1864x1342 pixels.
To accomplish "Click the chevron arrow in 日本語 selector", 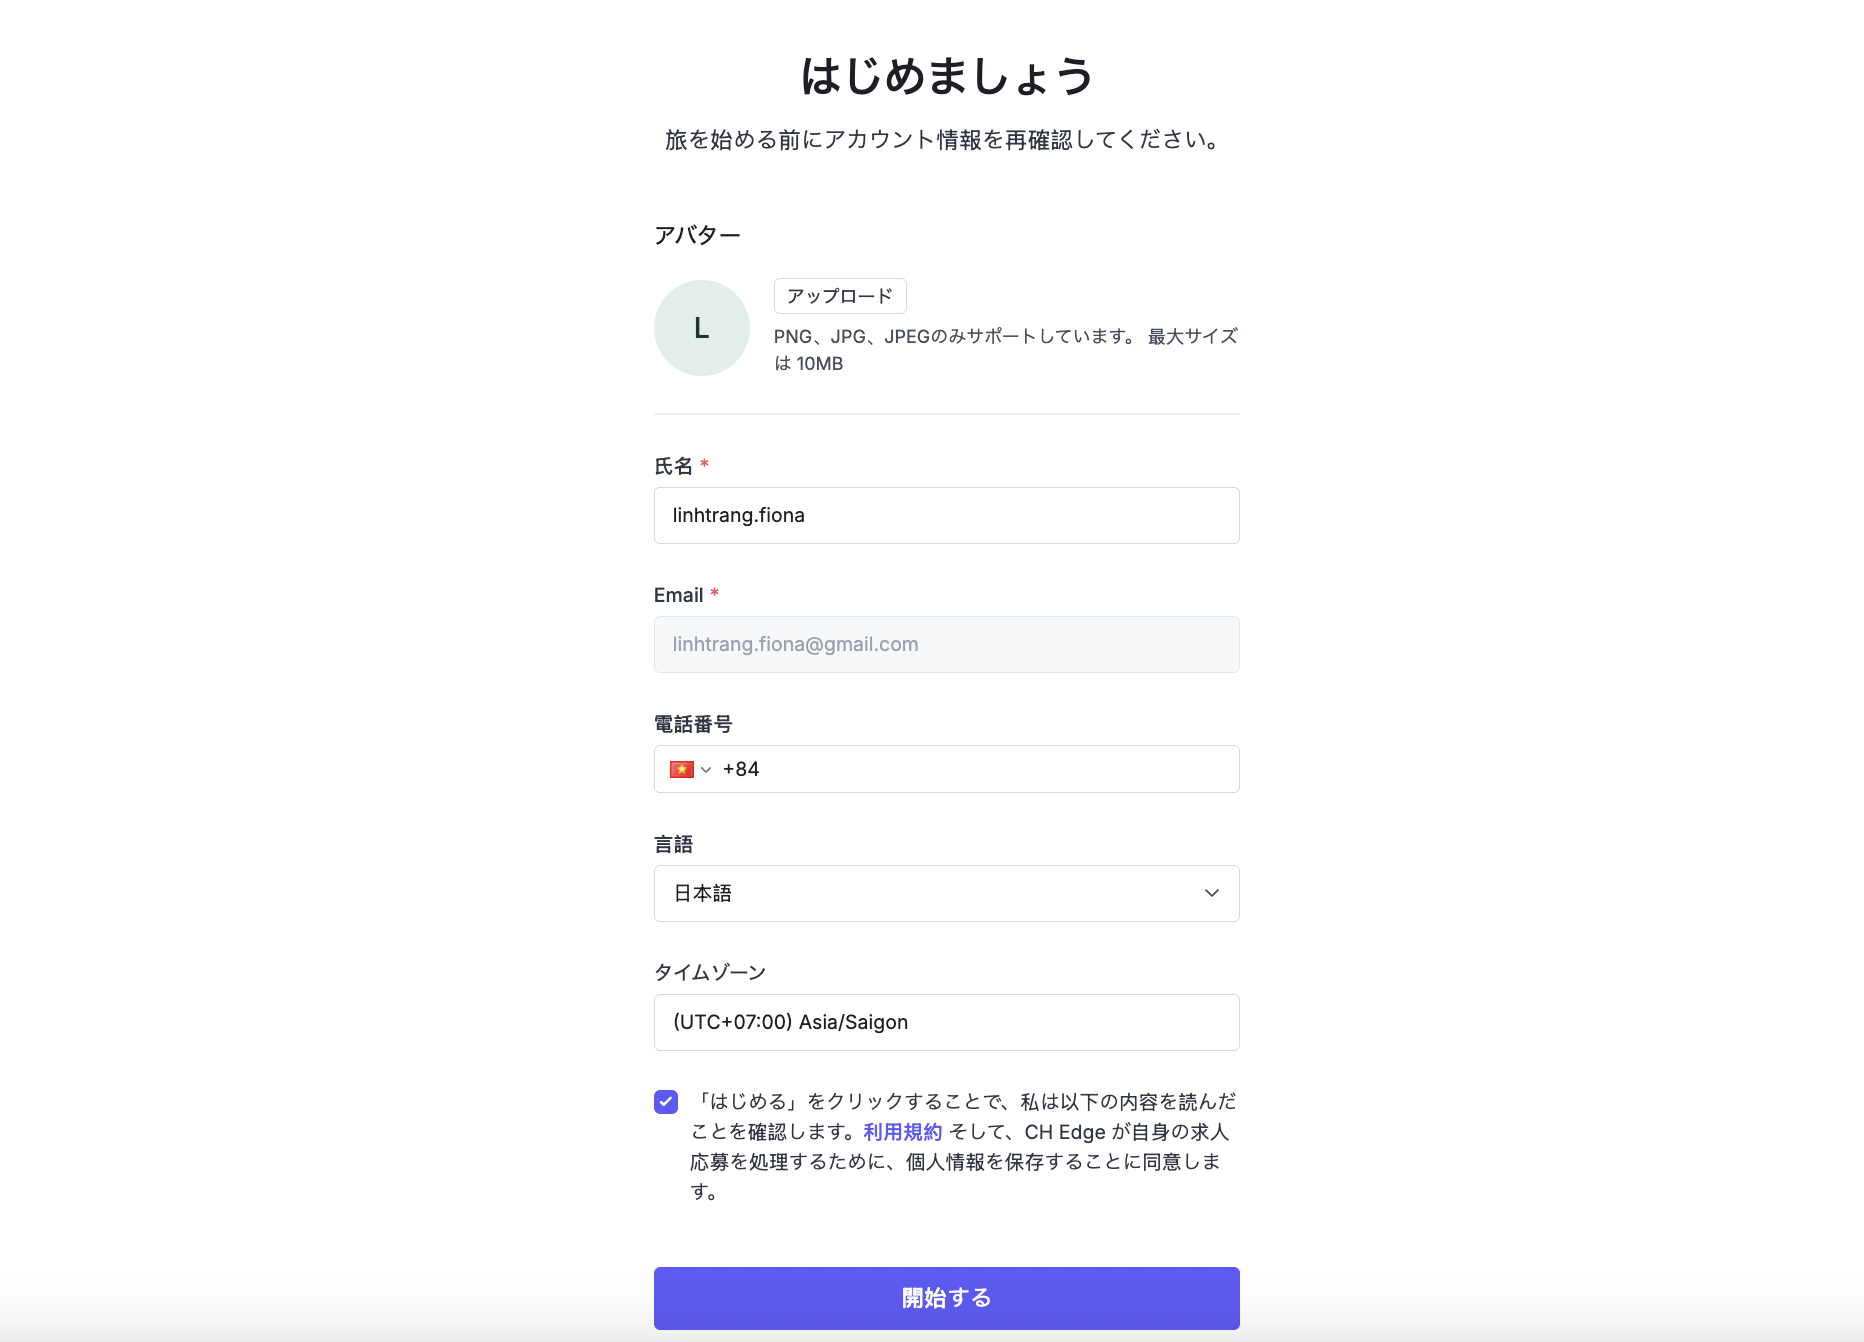I will pos(1212,893).
